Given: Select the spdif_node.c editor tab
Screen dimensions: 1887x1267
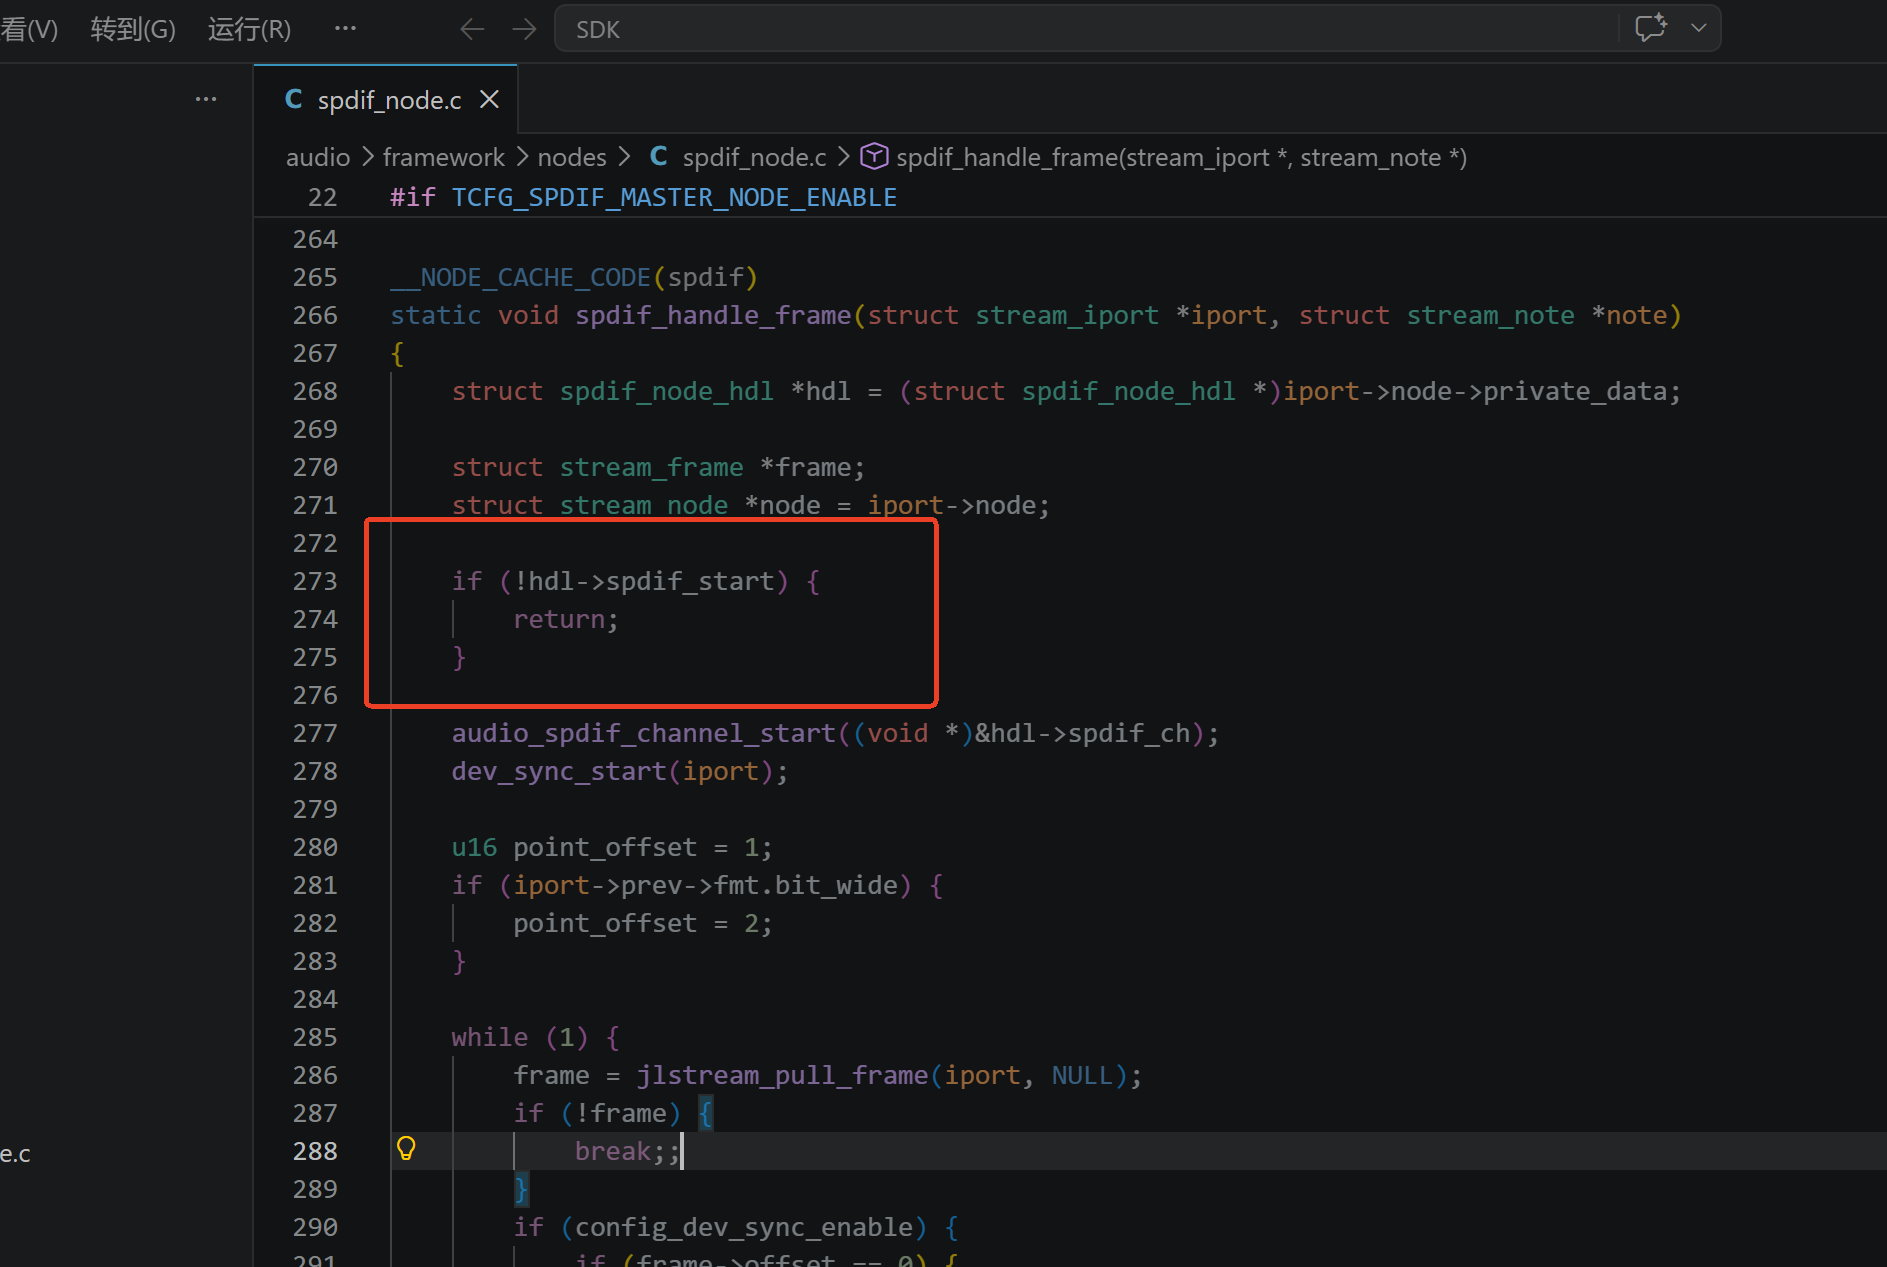Looking at the screenshot, I should pos(386,100).
